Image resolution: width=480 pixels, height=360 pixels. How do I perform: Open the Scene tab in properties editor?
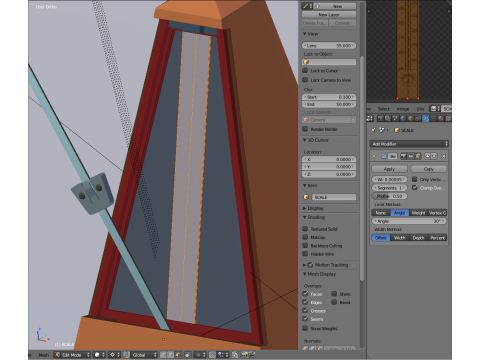pyautogui.click(x=395, y=118)
